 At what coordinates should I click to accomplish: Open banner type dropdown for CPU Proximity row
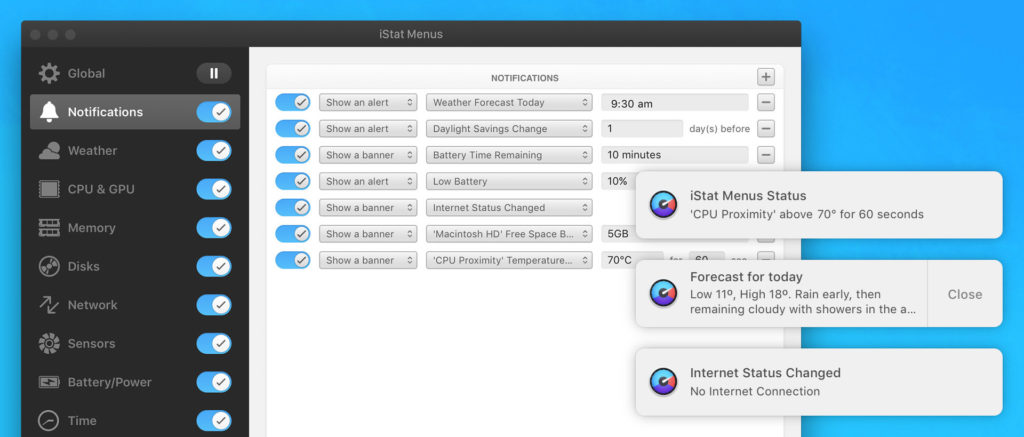point(368,260)
